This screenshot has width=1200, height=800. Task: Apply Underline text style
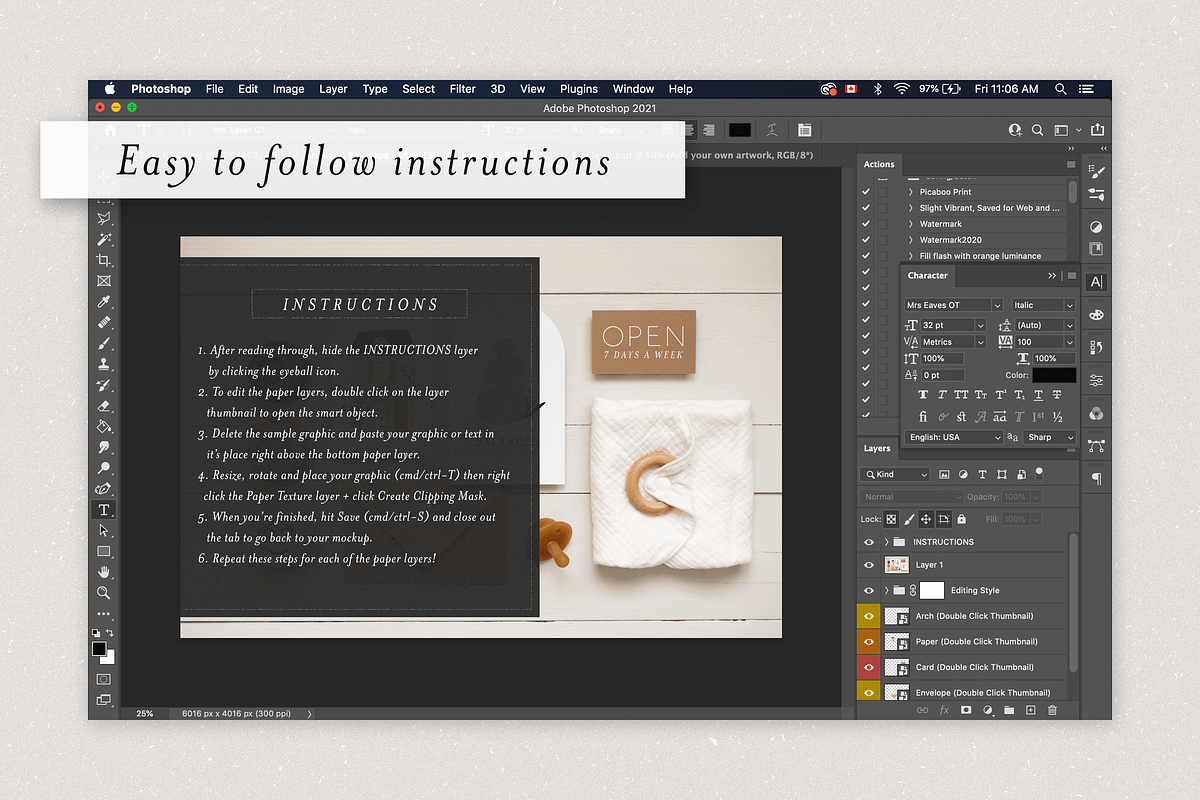pos(1038,395)
